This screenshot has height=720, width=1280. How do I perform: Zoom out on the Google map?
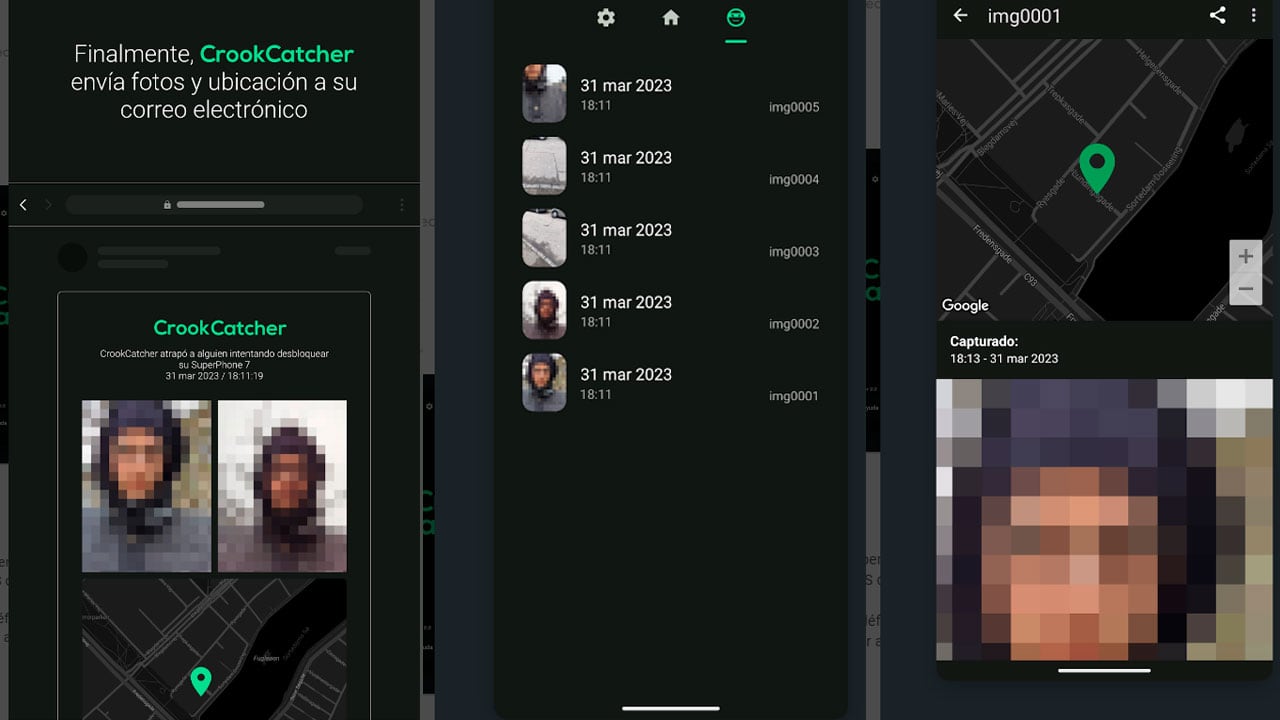(x=1246, y=289)
